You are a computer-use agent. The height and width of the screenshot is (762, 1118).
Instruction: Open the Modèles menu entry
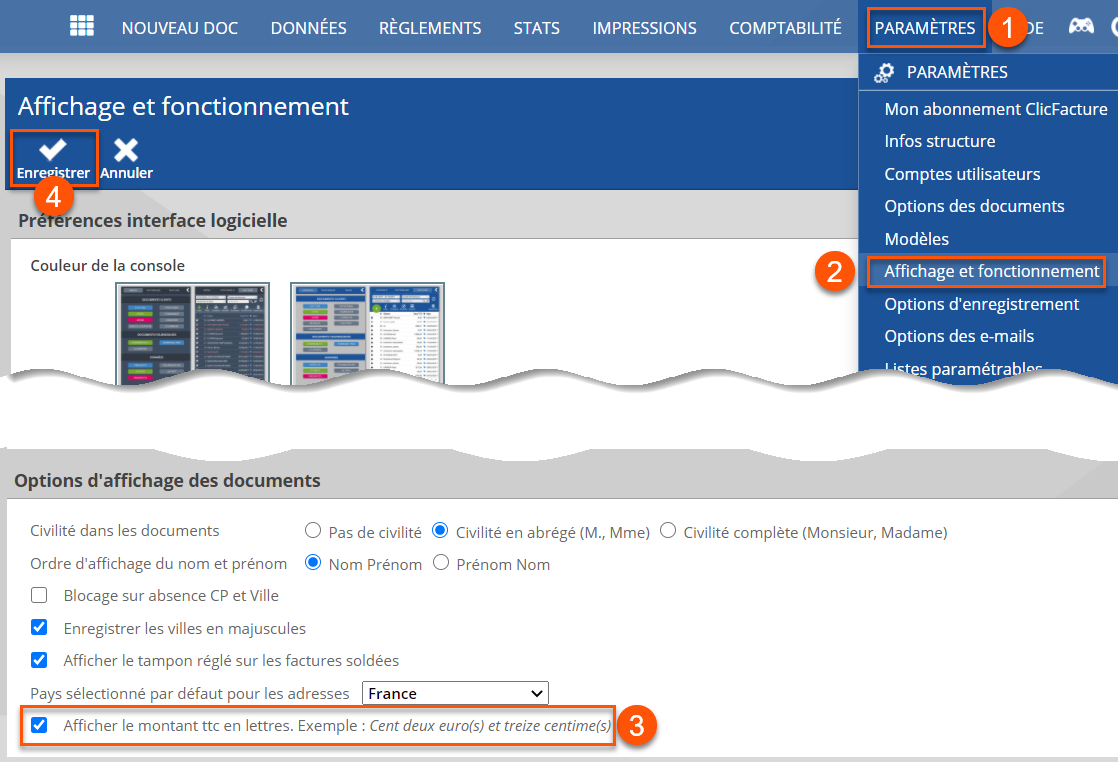click(916, 239)
